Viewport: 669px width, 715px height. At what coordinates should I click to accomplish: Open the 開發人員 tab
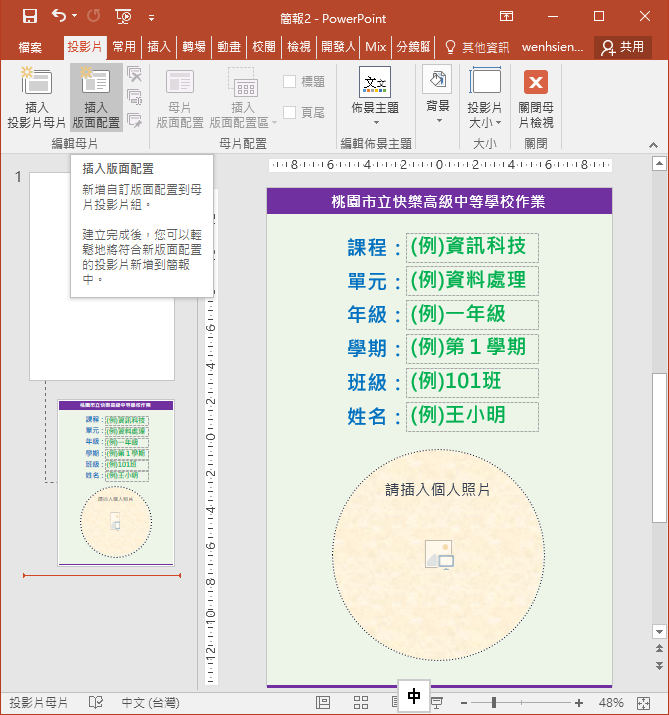click(x=338, y=47)
